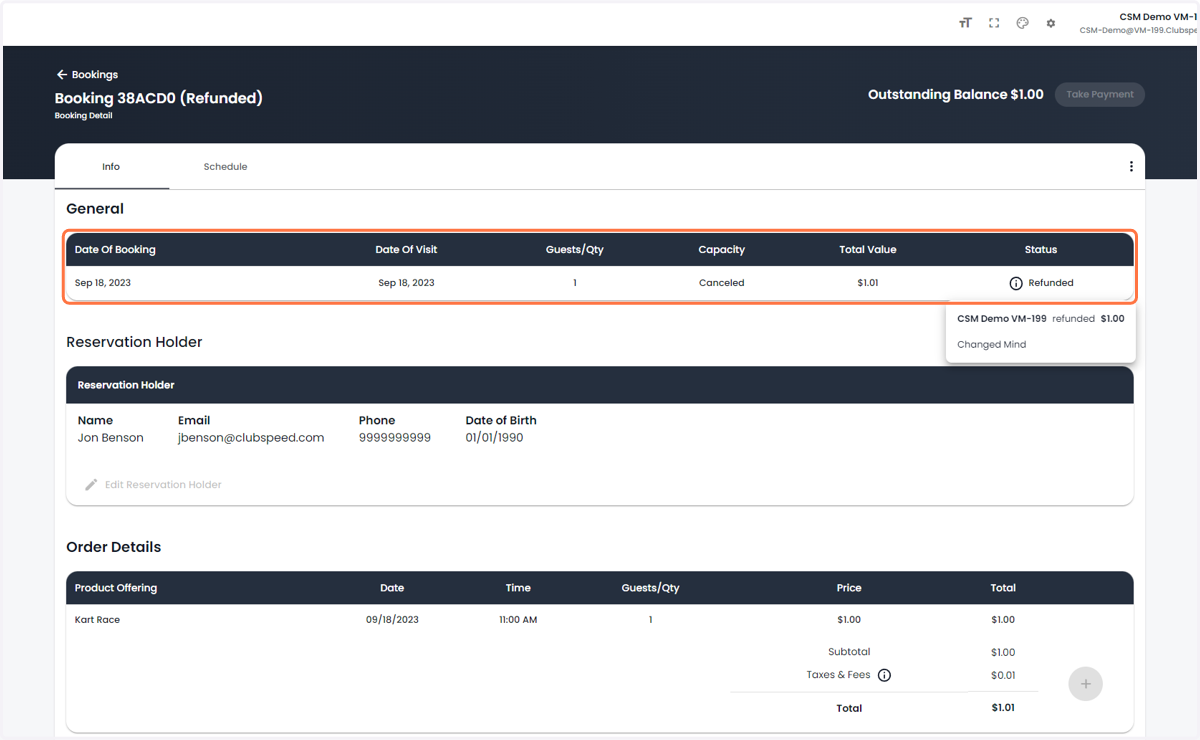The height and width of the screenshot is (740, 1200).
Task: Click the Take Payment button
Action: [x=1100, y=94]
